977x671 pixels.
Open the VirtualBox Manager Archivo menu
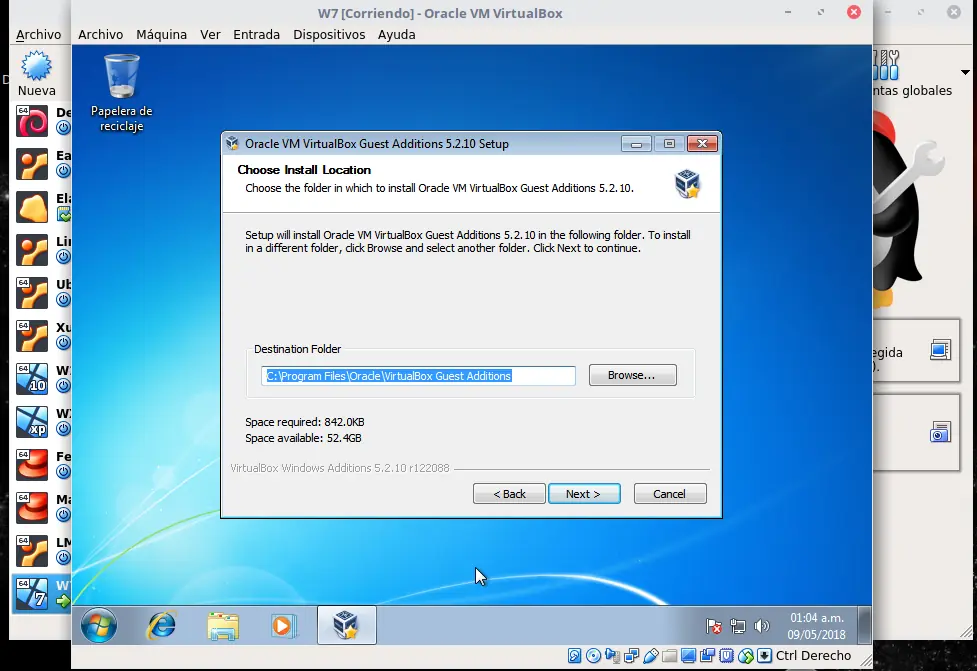point(39,34)
